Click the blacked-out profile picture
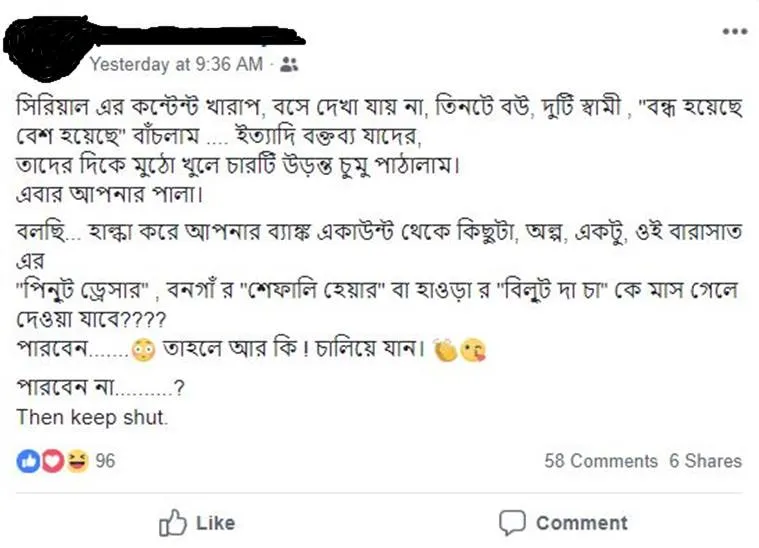This screenshot has height=548, width=759. pyautogui.click(x=46, y=48)
